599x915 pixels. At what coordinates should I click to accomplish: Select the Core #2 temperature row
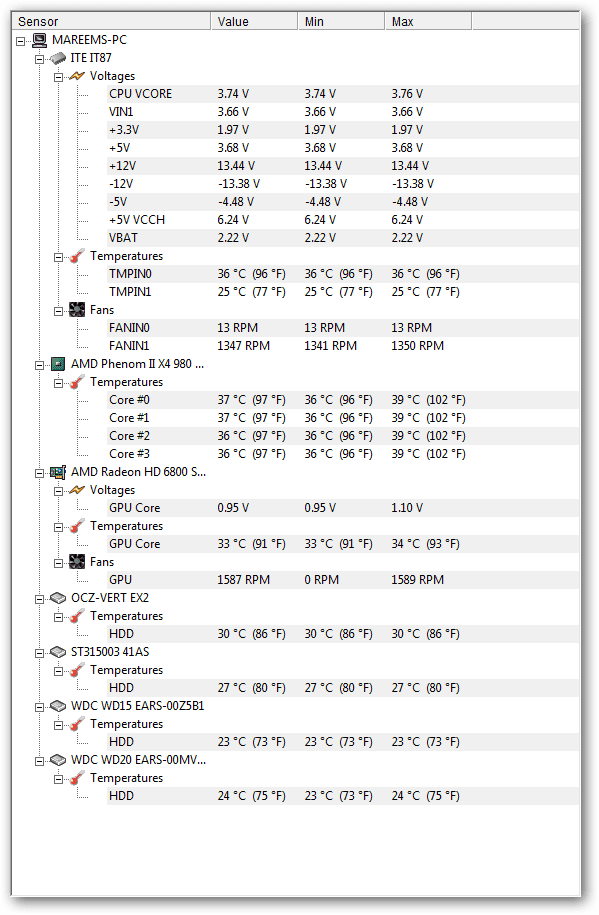click(x=343, y=436)
